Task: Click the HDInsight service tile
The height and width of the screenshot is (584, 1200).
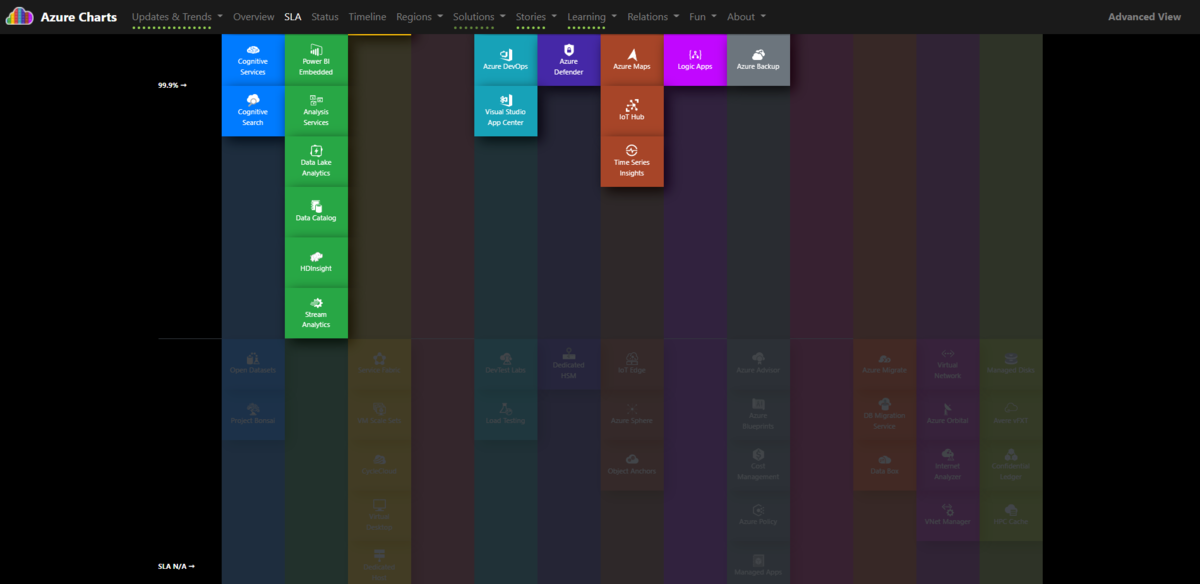Action: coord(316,262)
